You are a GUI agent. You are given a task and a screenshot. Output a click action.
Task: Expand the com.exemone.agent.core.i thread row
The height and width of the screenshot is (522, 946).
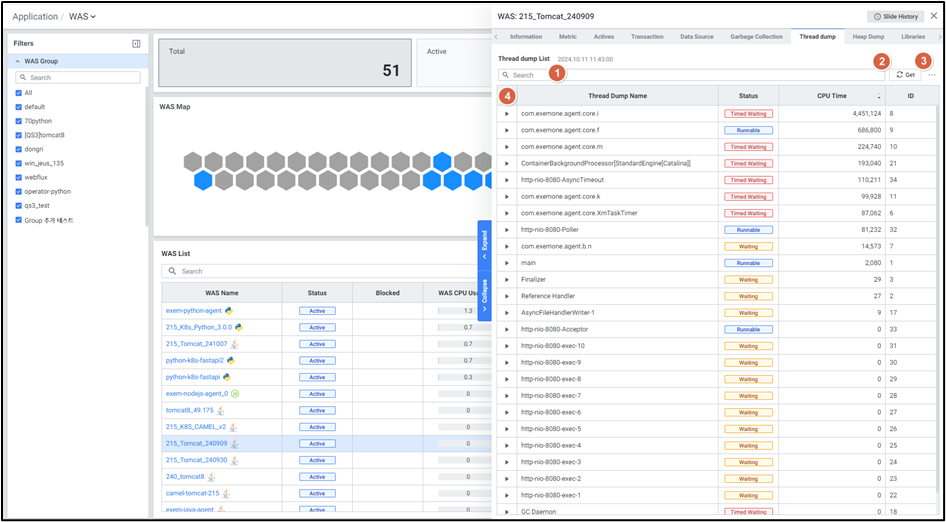coord(507,114)
